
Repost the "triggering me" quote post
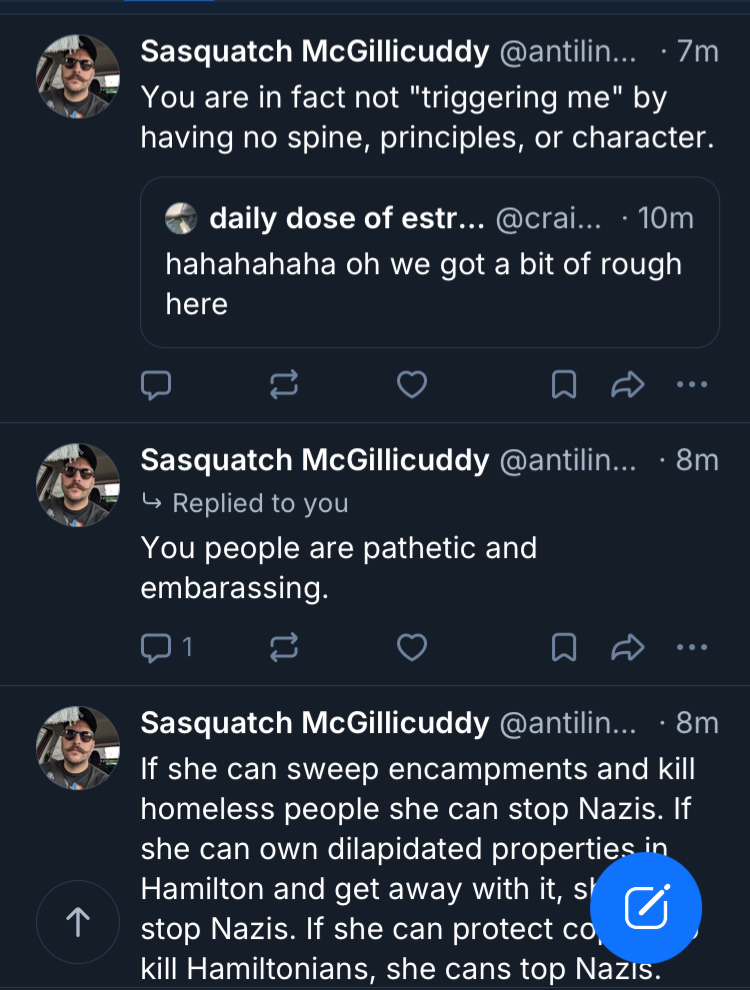point(284,385)
